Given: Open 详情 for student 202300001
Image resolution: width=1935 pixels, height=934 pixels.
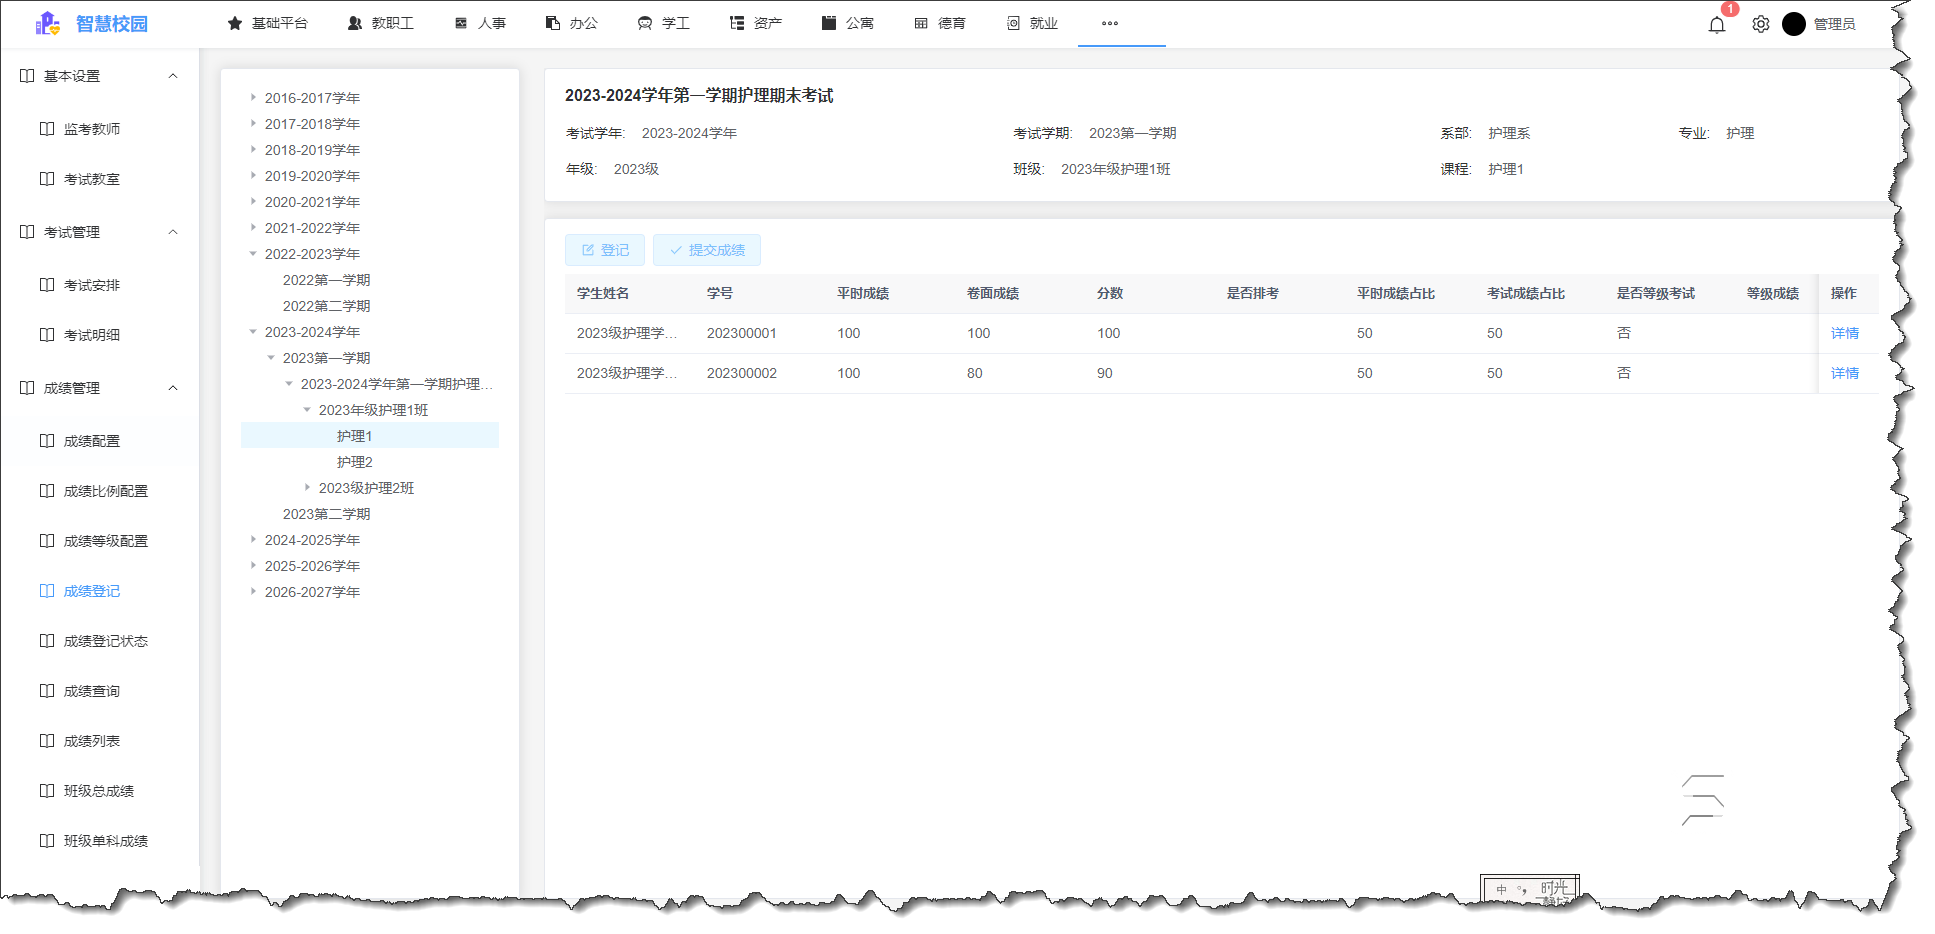Looking at the screenshot, I should [x=1845, y=332].
